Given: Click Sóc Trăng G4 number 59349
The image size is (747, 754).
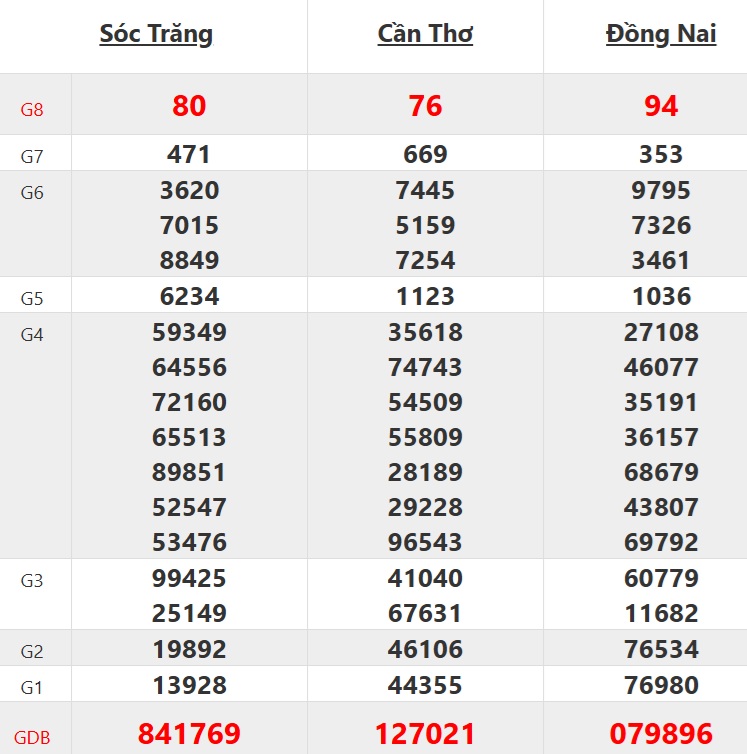Looking at the screenshot, I should tap(189, 332).
